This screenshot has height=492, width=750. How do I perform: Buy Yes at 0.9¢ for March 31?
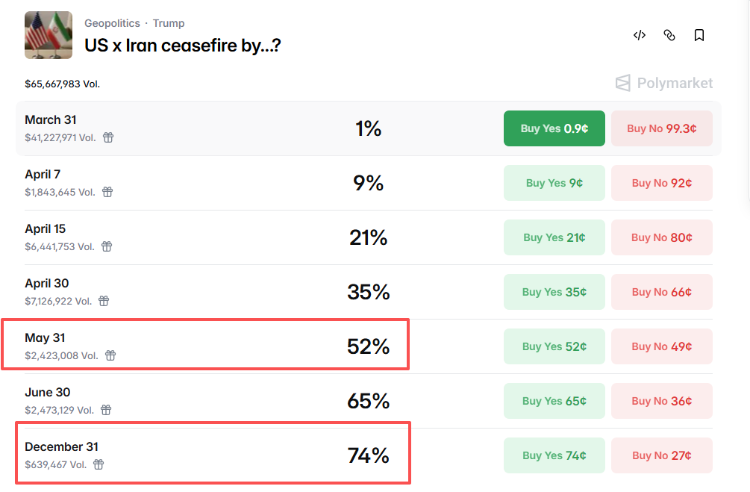(x=554, y=128)
